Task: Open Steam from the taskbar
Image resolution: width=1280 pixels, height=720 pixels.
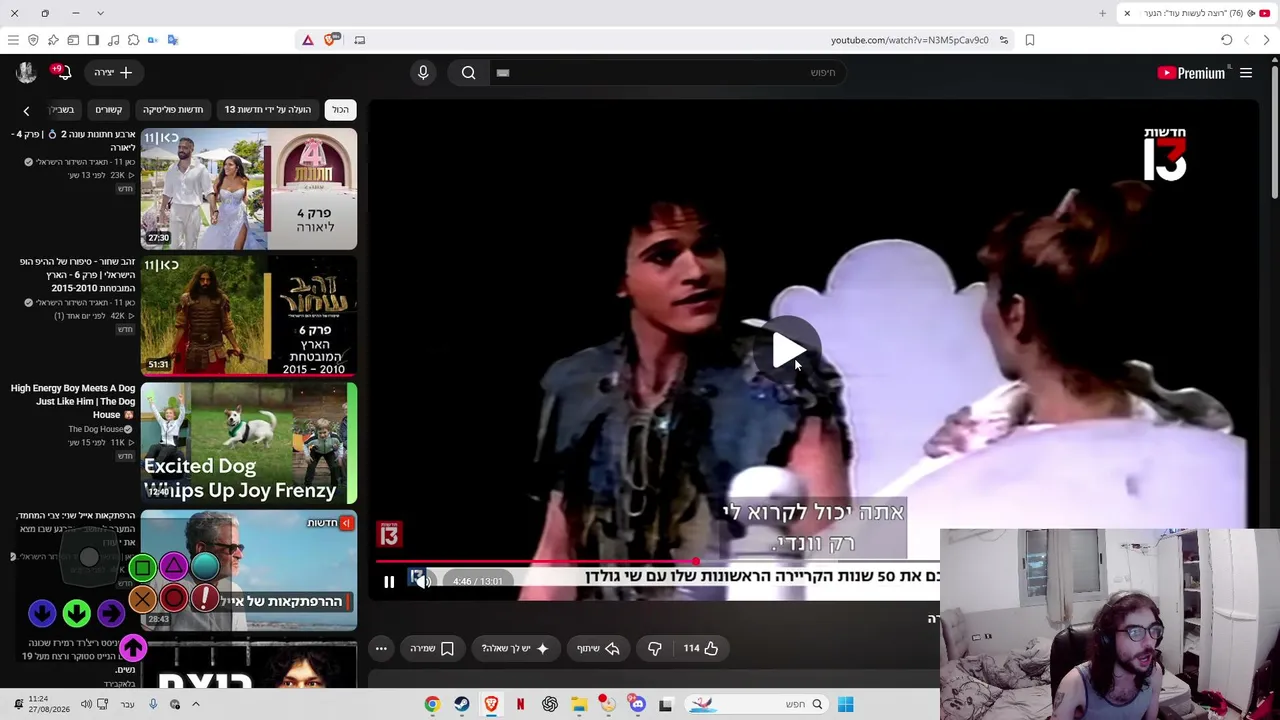Action: (461, 704)
